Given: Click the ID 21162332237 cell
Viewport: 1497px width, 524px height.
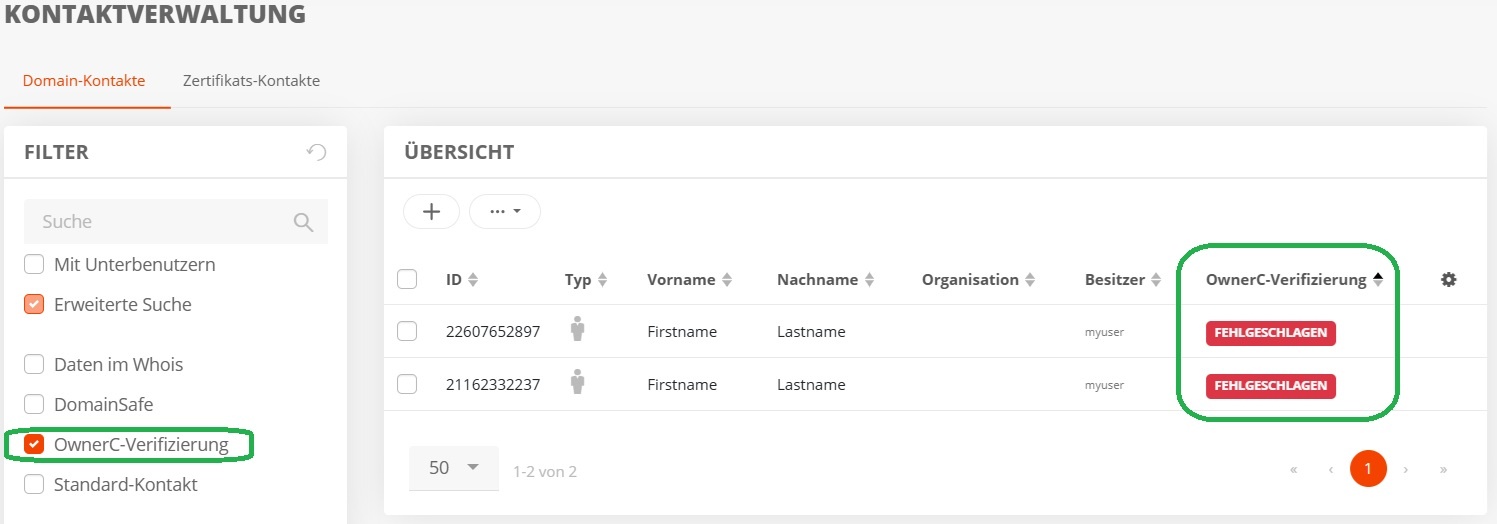Looking at the screenshot, I should (x=493, y=385).
